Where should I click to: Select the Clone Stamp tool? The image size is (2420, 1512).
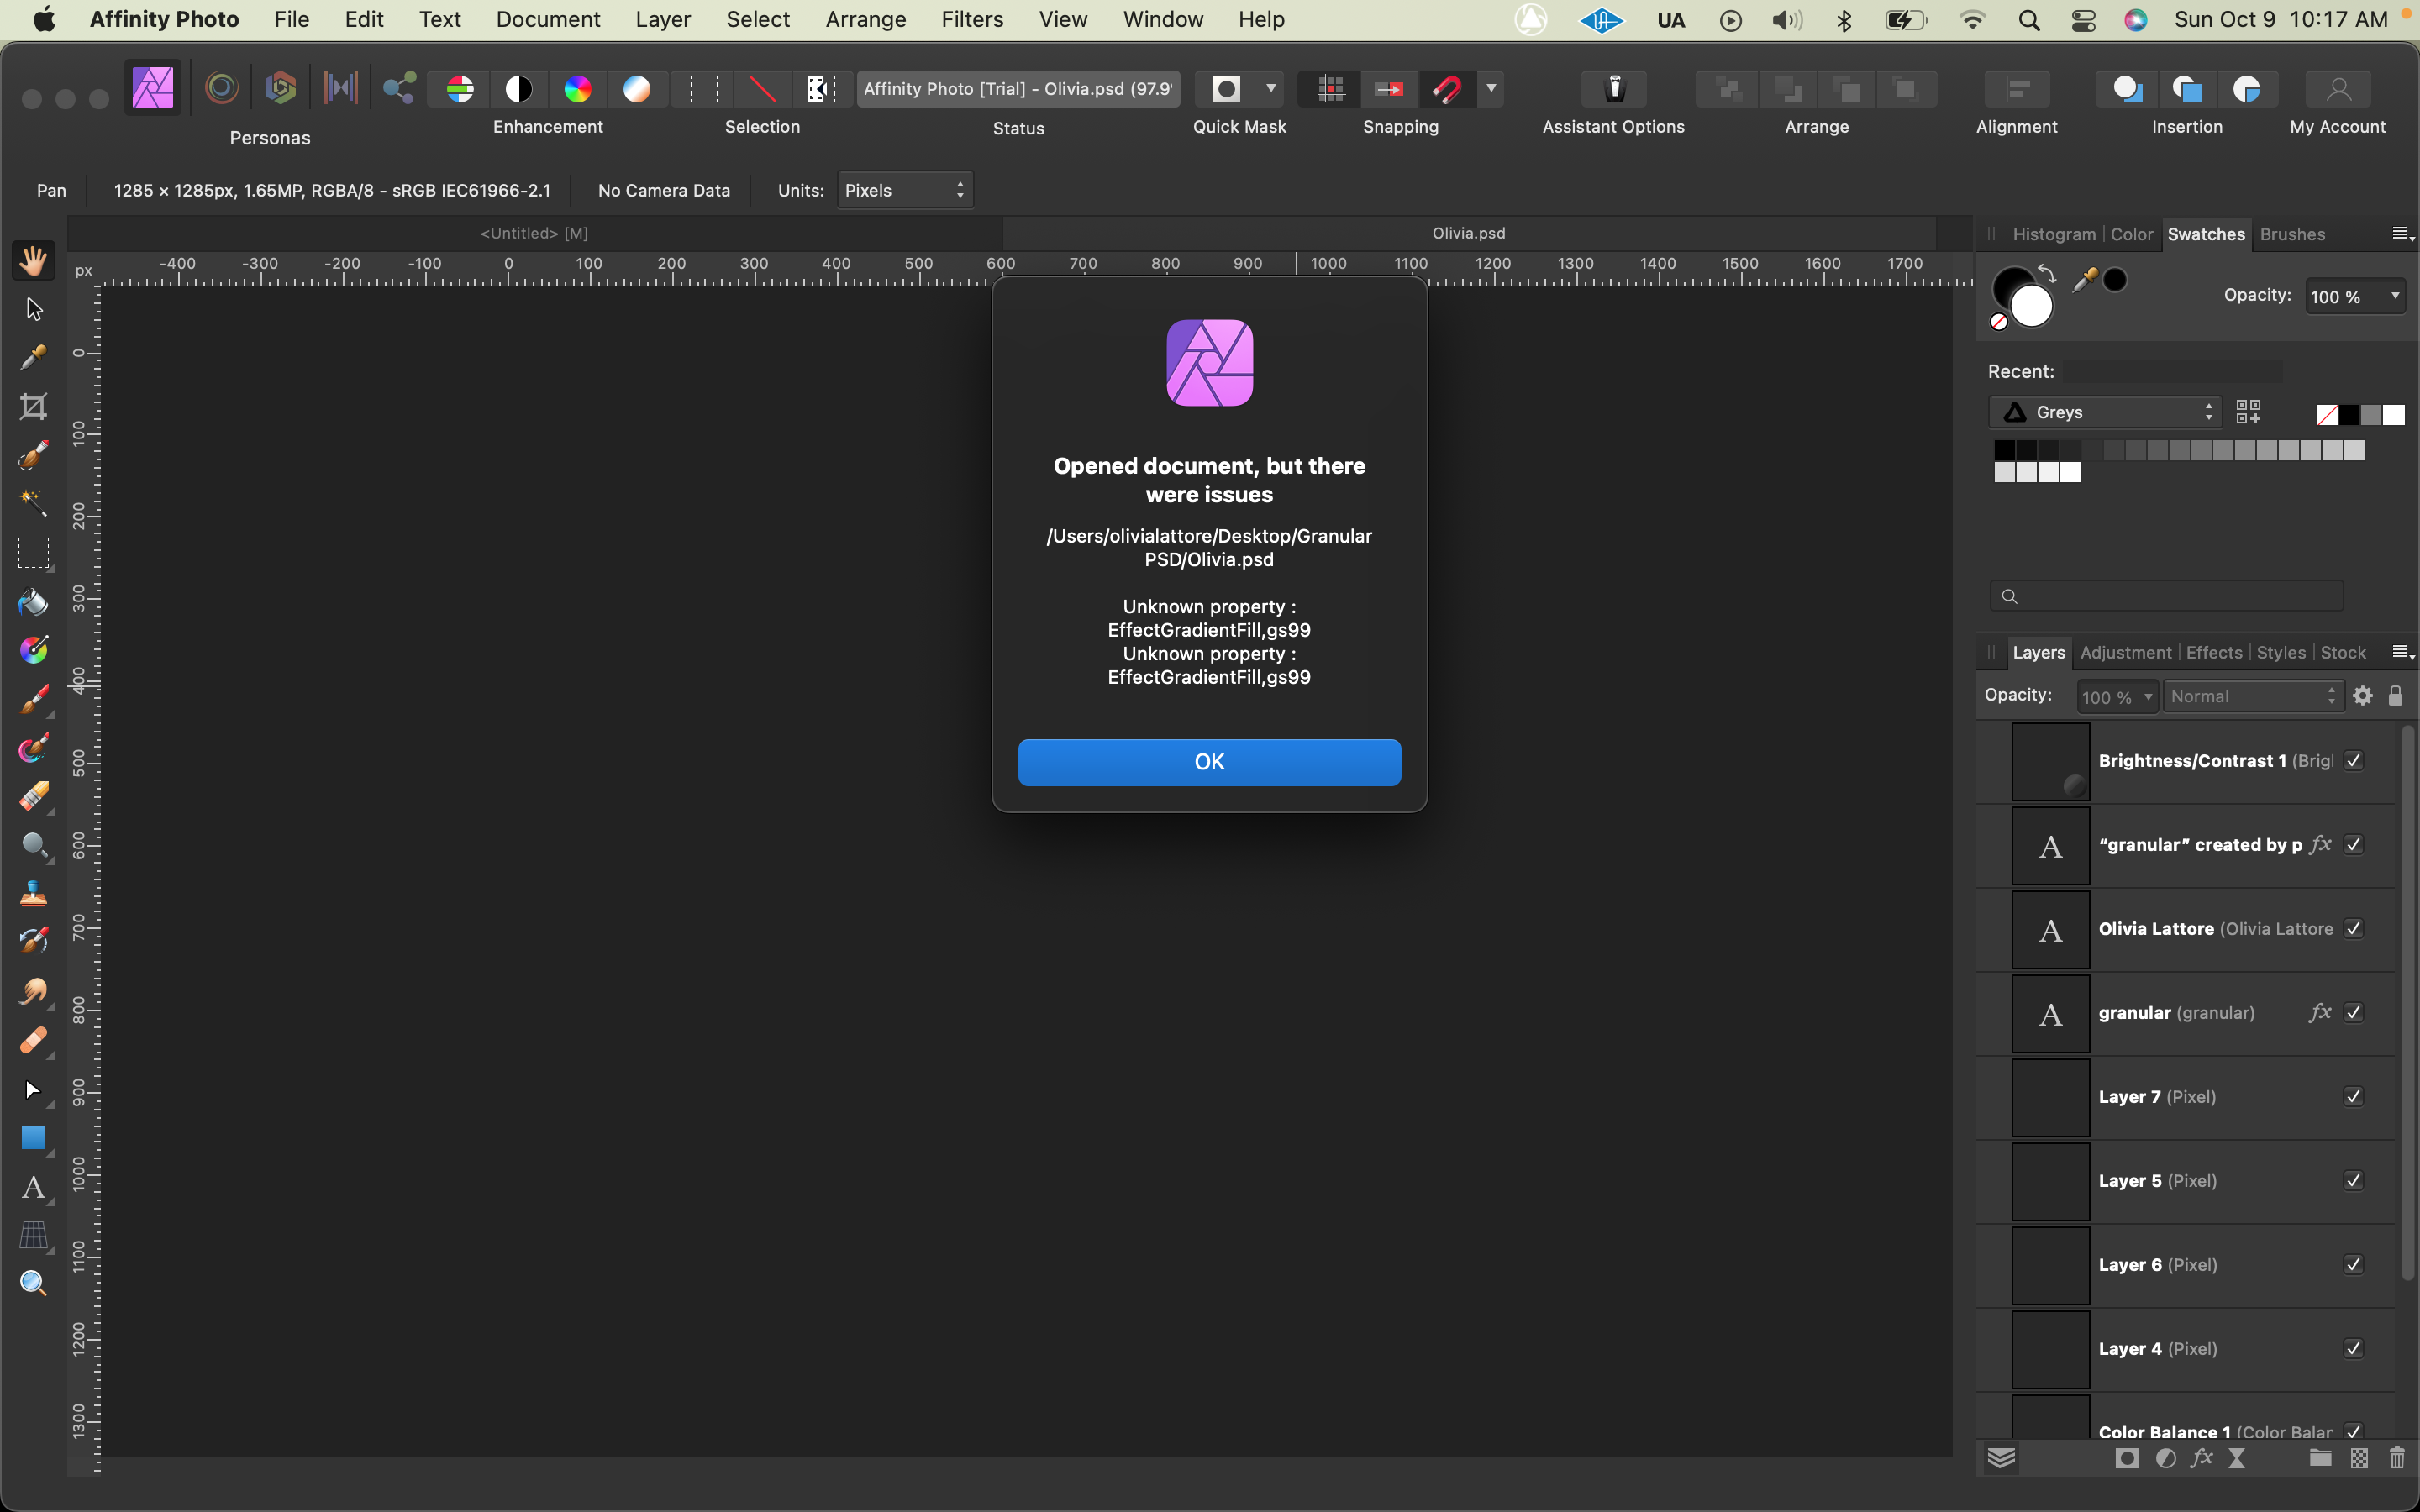pyautogui.click(x=33, y=894)
